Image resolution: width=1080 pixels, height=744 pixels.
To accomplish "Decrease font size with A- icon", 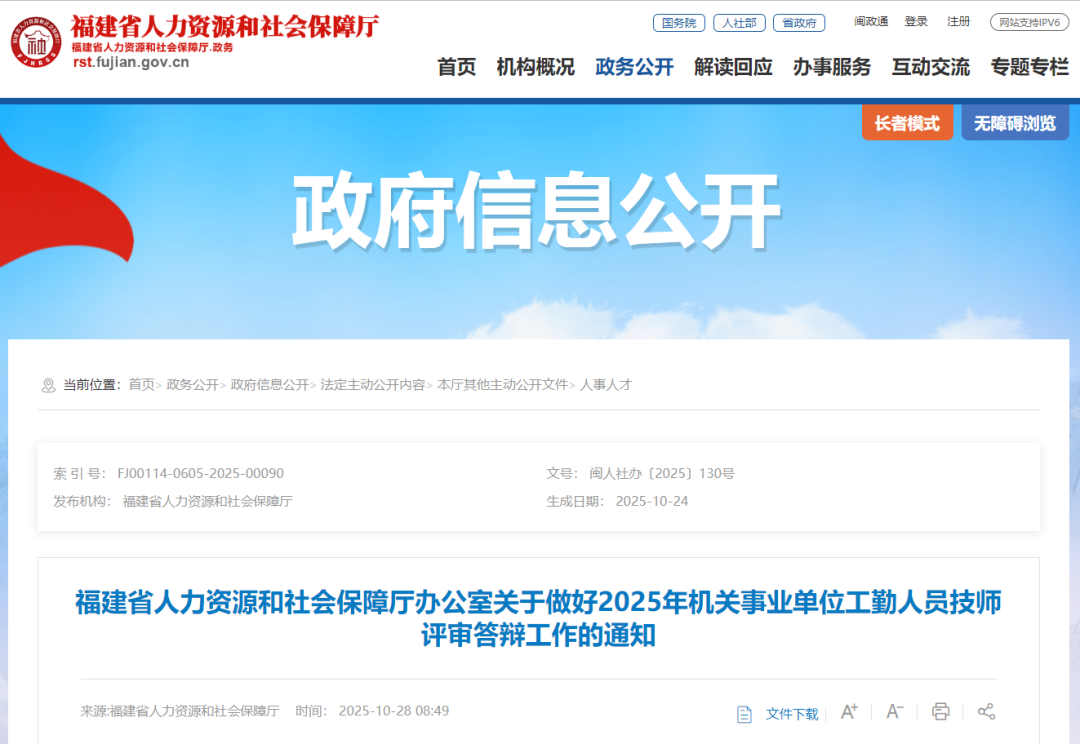I will (x=895, y=712).
